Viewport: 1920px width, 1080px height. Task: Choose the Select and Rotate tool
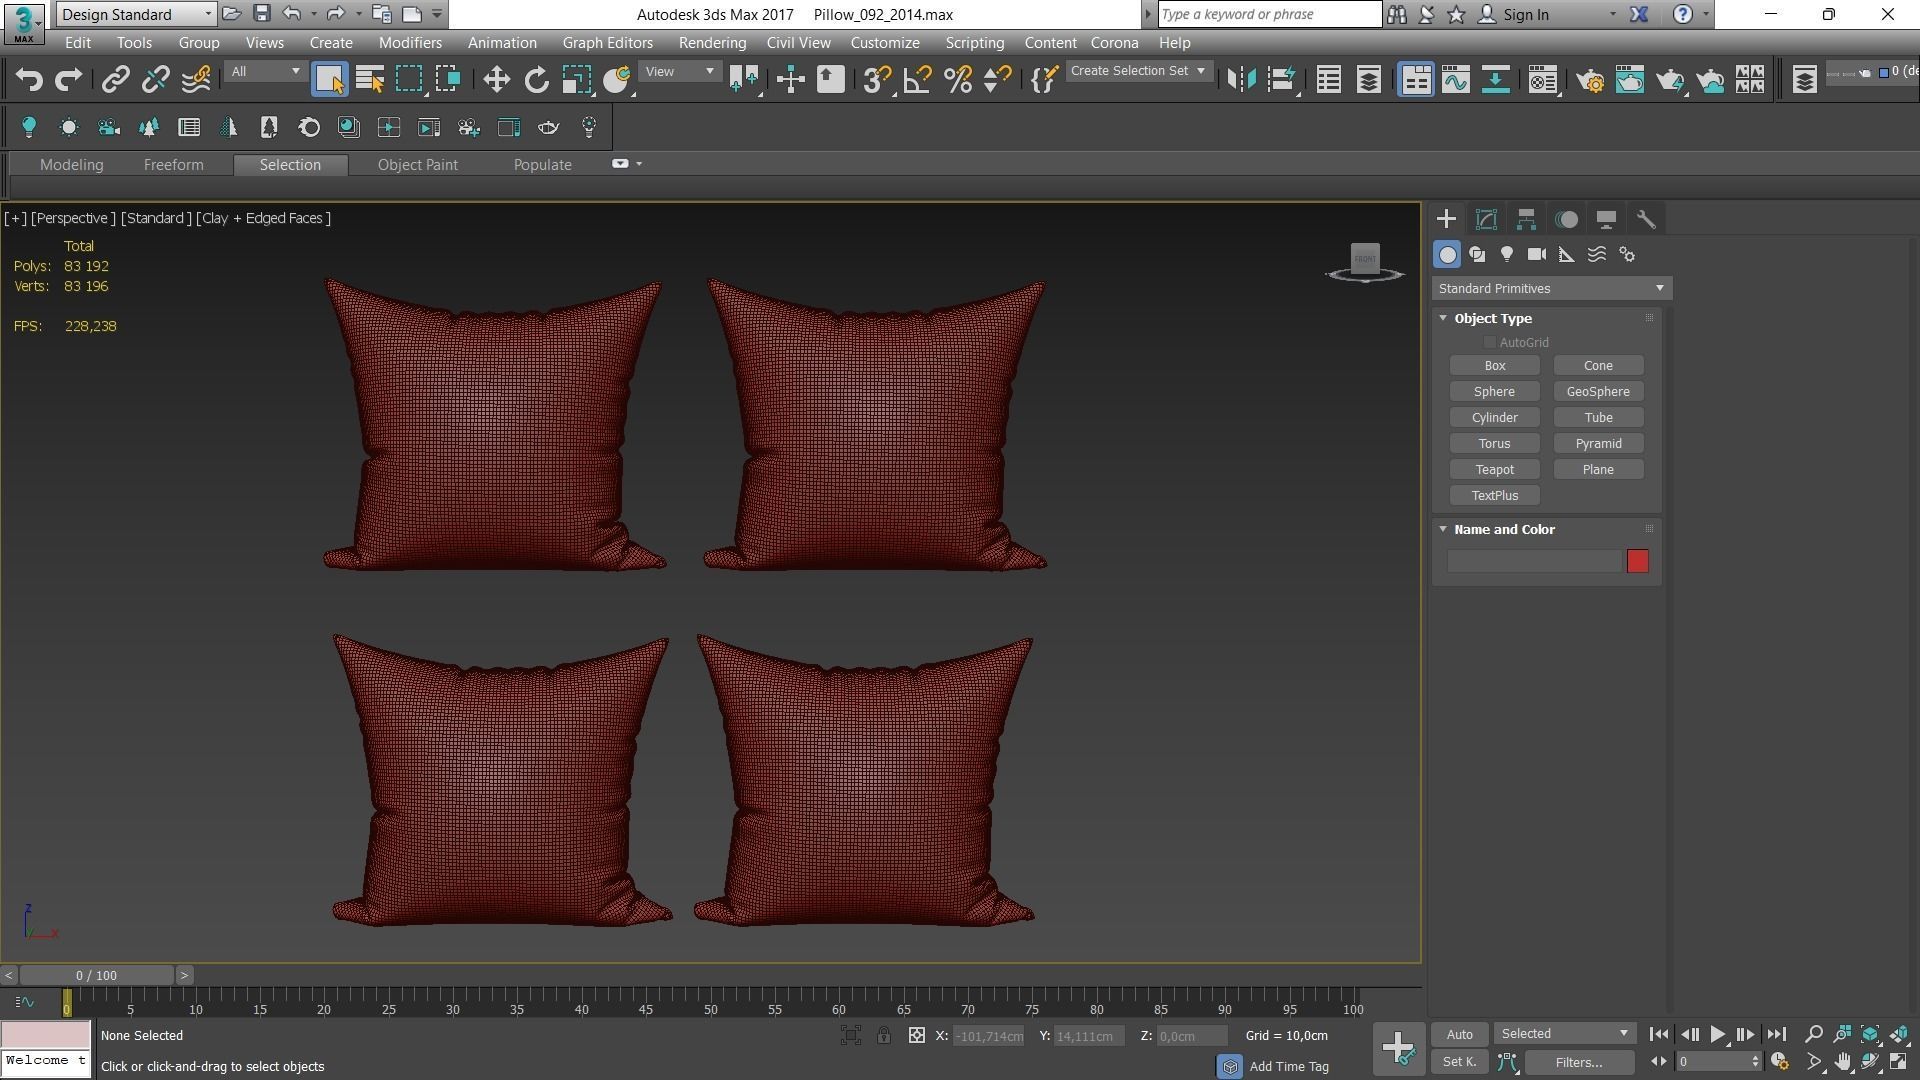click(537, 80)
